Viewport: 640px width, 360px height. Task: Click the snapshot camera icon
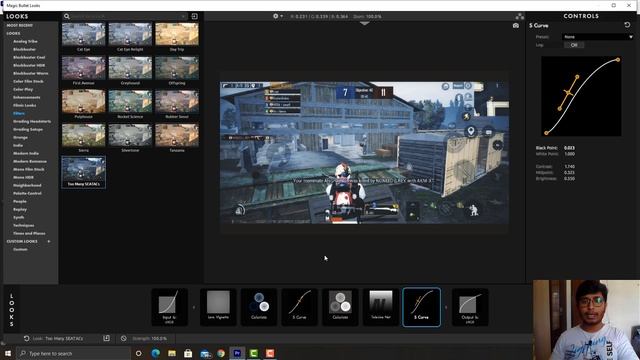coord(516,25)
